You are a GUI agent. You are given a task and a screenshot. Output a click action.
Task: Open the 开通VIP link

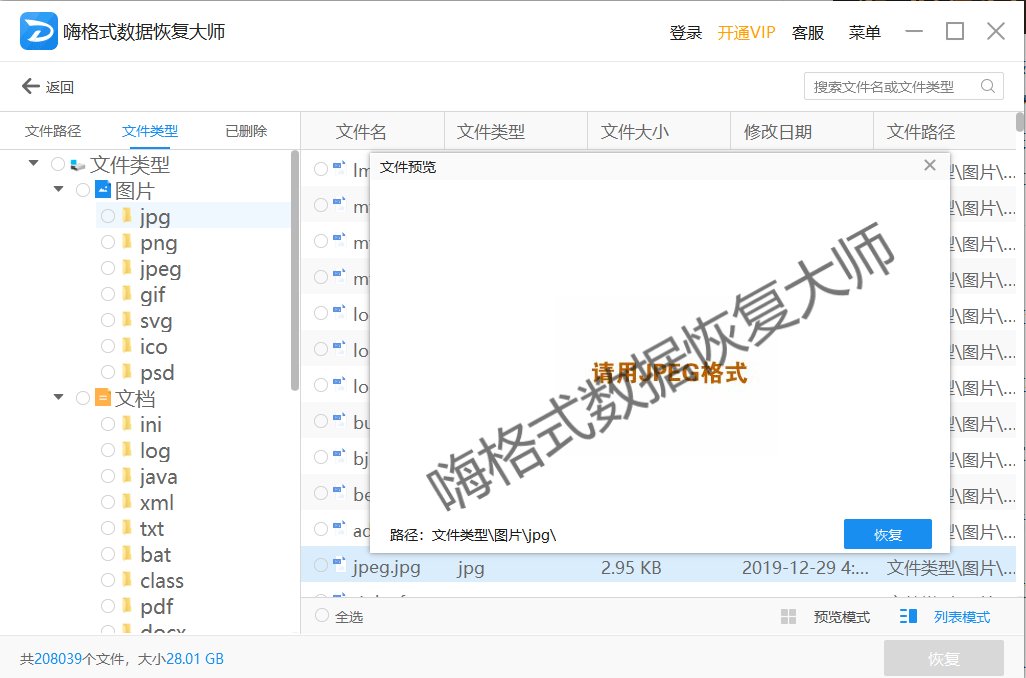click(x=747, y=32)
